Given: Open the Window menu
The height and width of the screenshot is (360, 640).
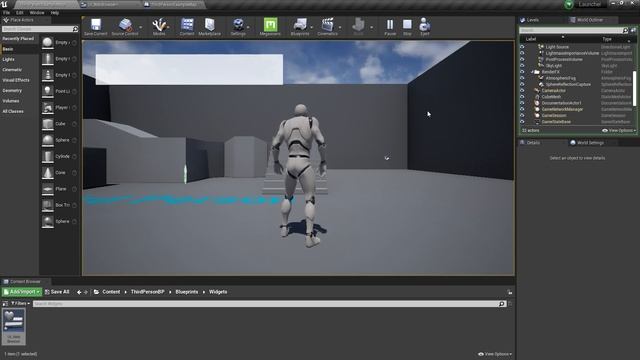Looking at the screenshot, I should pos(37,13).
